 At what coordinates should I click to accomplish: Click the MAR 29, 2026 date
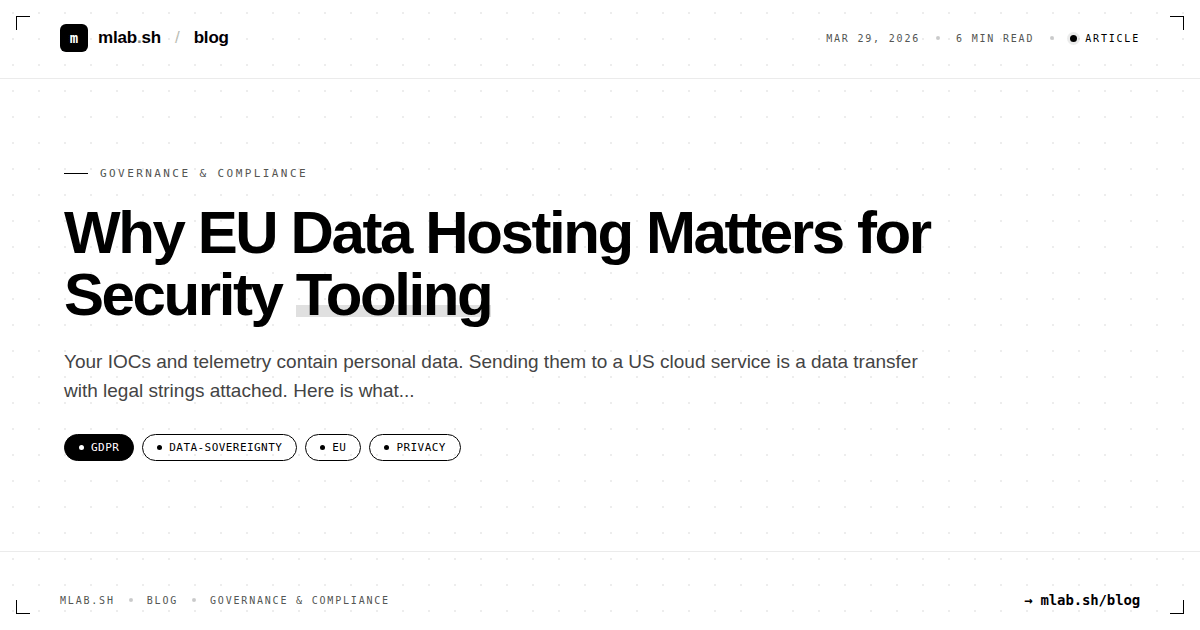pyautogui.click(x=872, y=38)
